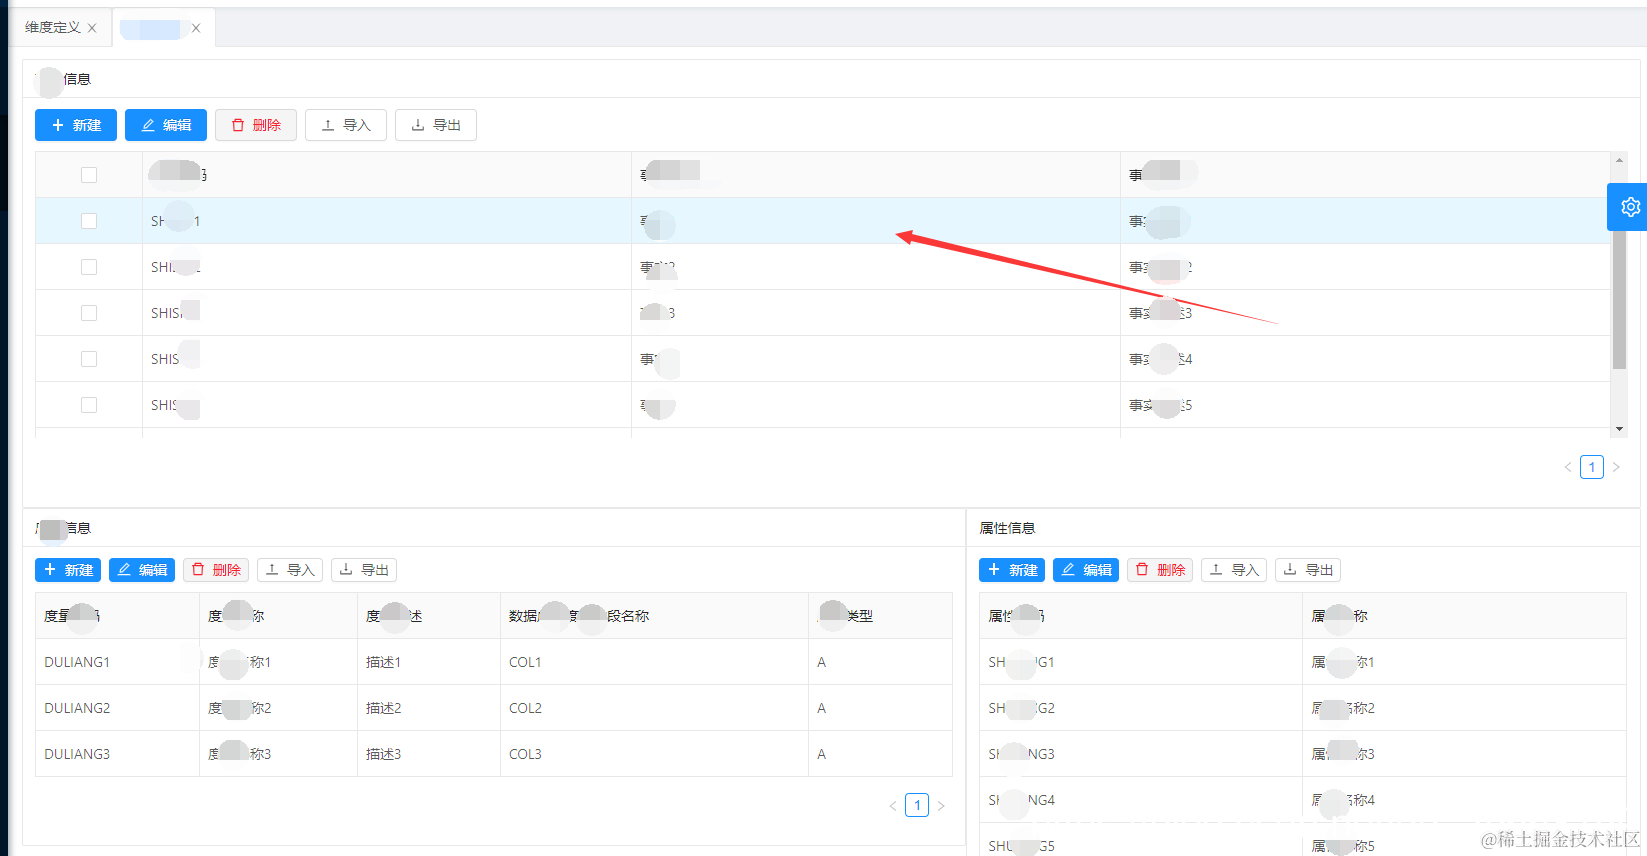Click 导入 in the top panel toolbar

[346, 125]
